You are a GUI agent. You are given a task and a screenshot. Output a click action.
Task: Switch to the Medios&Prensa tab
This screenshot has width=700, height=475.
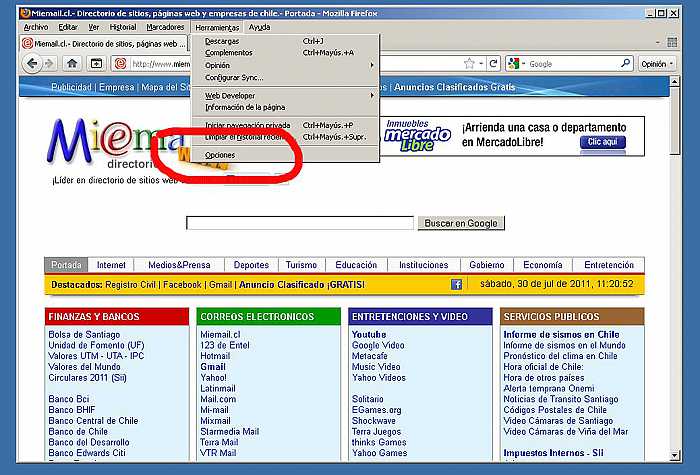tap(179, 265)
